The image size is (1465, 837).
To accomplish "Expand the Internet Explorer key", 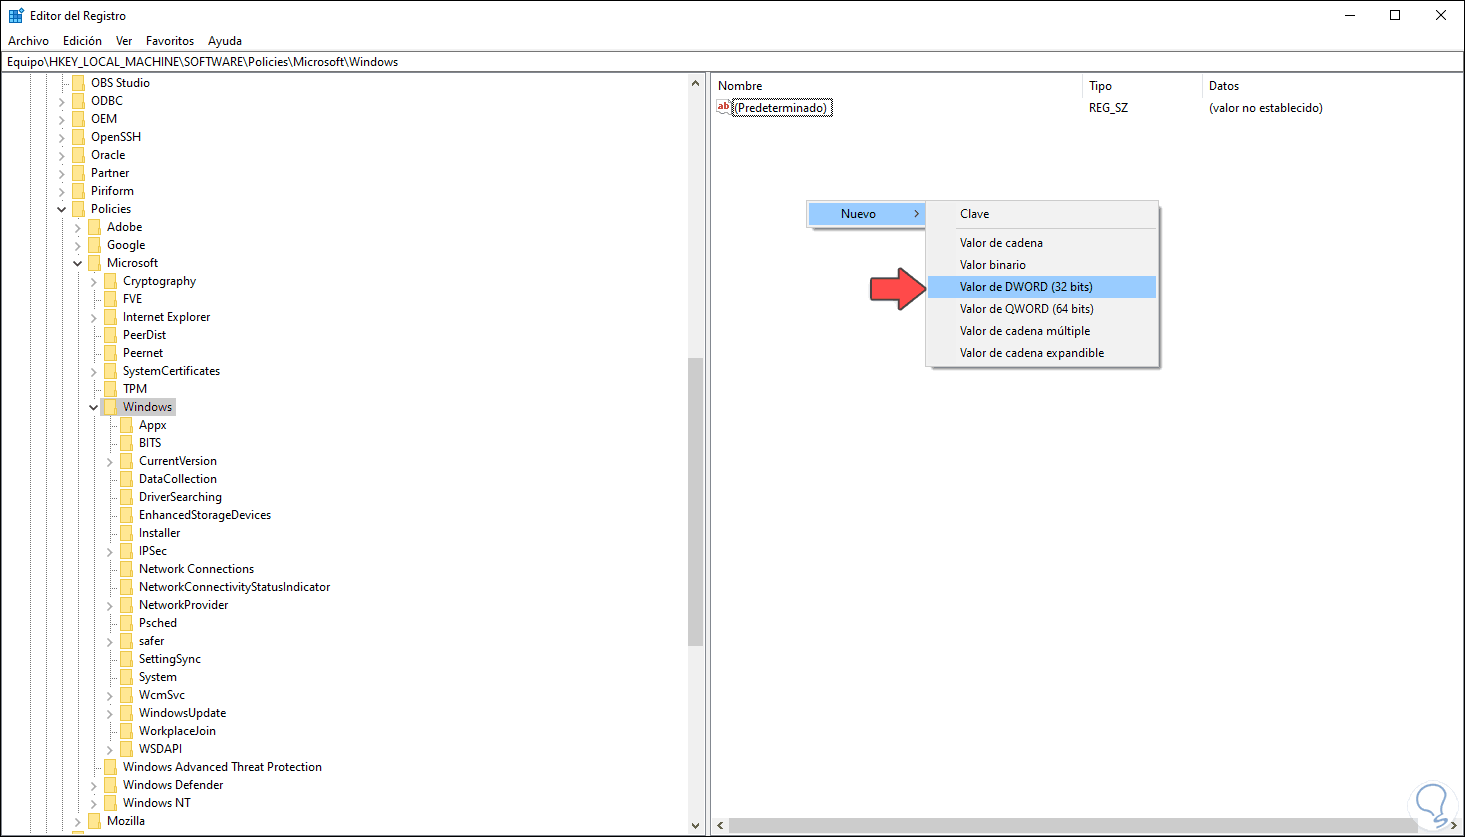I will click(x=94, y=317).
